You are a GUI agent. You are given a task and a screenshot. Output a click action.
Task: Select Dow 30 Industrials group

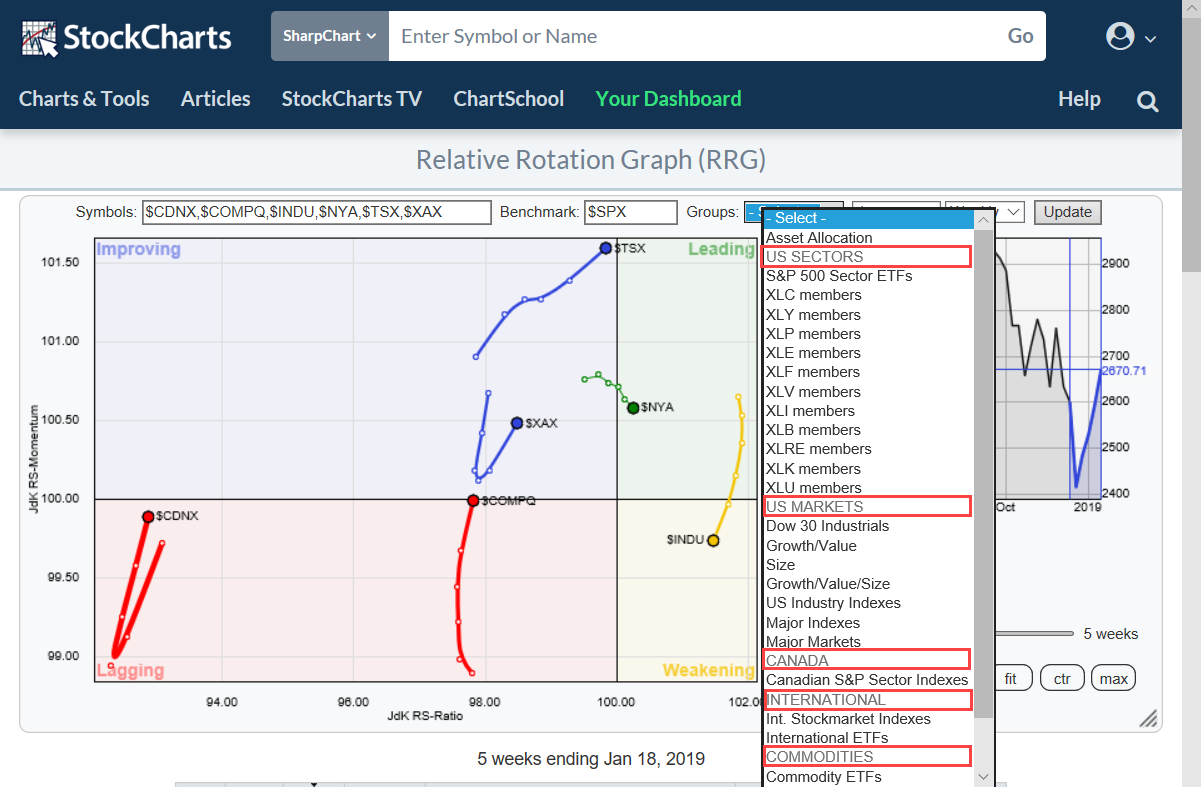coord(867,526)
